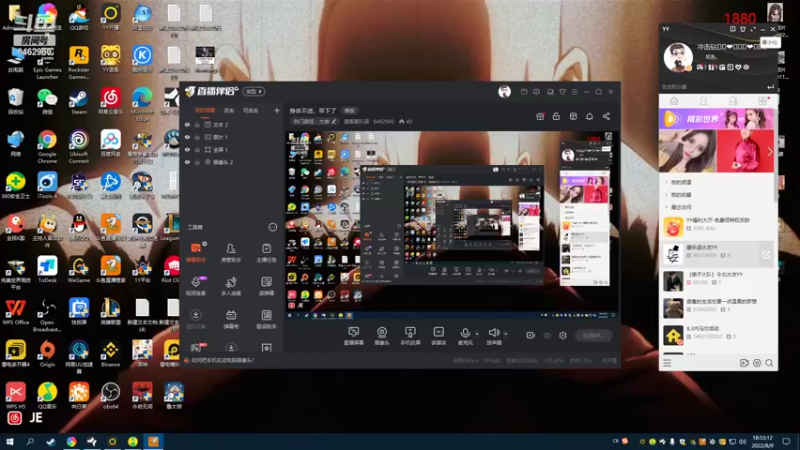
Task: Open the 房管助手 tool in the toolbox
Action: coord(231,253)
